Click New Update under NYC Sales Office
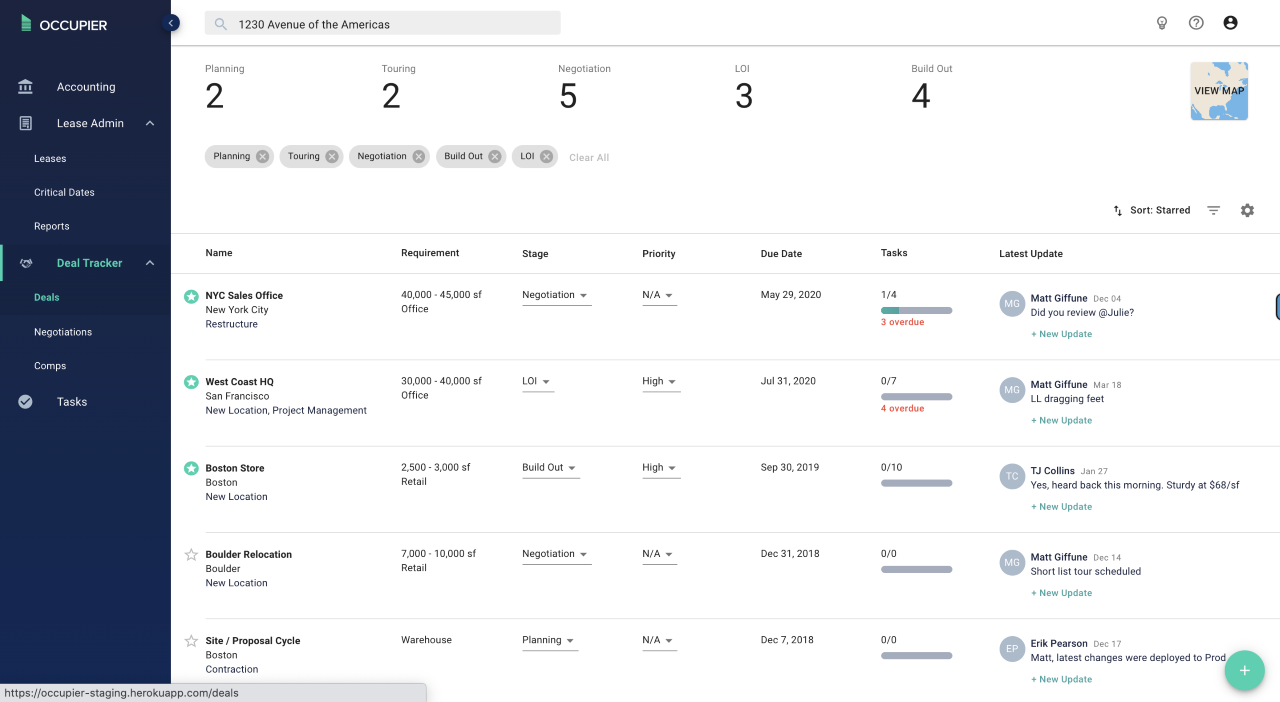 [1061, 334]
